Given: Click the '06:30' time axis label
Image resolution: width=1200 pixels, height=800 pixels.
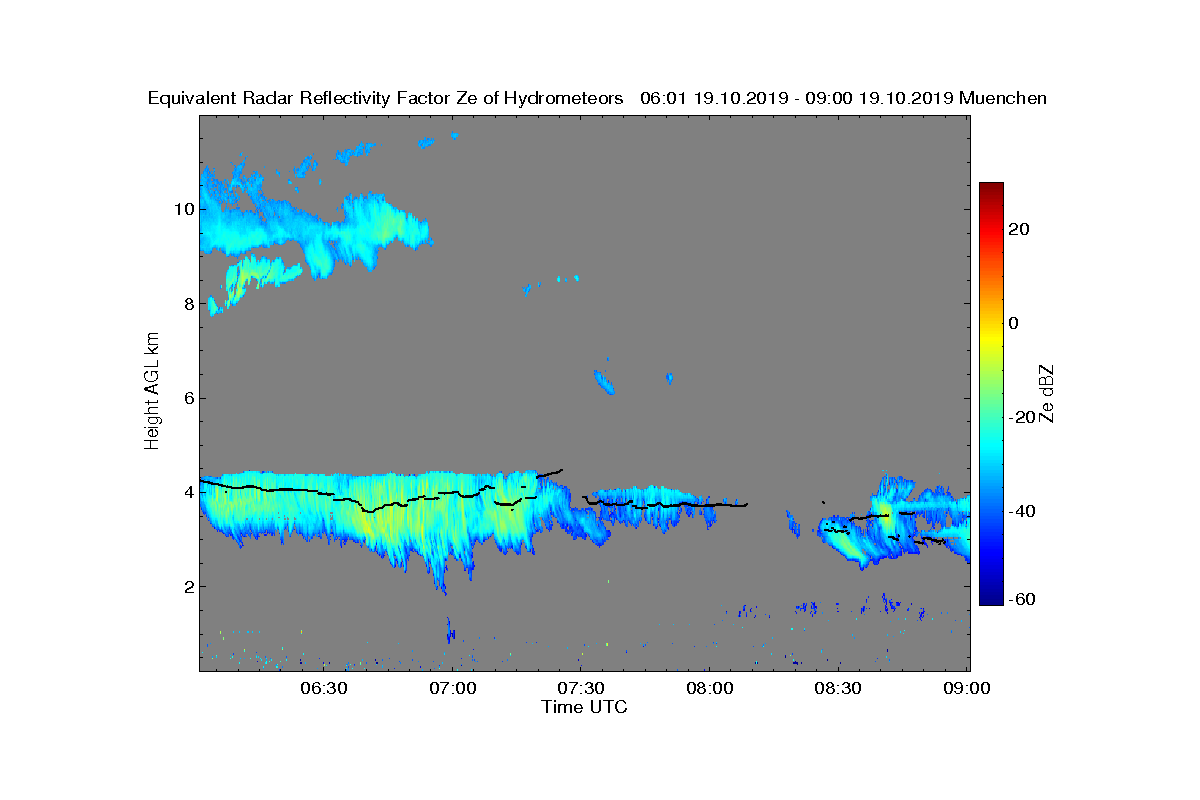Looking at the screenshot, I should pyautogui.click(x=324, y=688).
